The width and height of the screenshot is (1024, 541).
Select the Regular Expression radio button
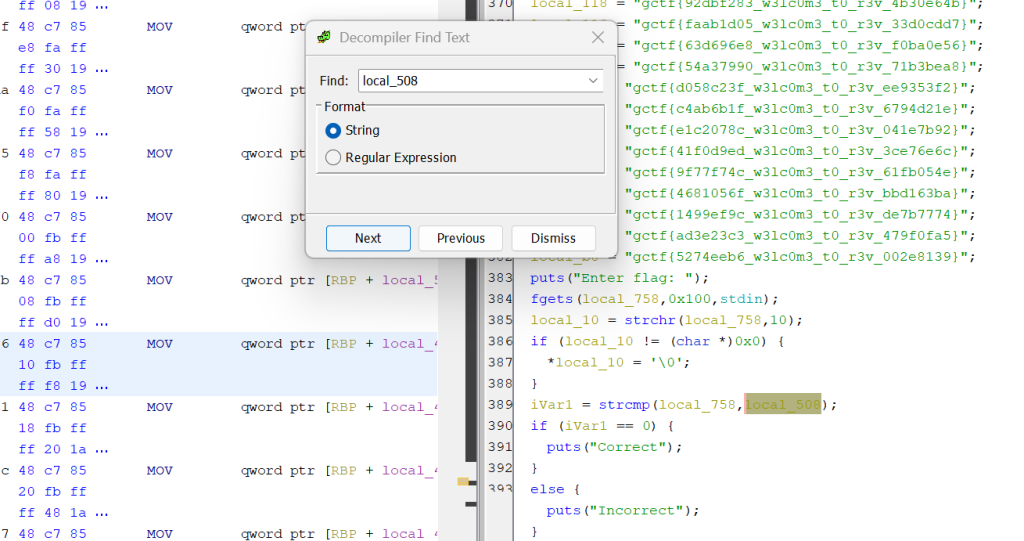[333, 157]
